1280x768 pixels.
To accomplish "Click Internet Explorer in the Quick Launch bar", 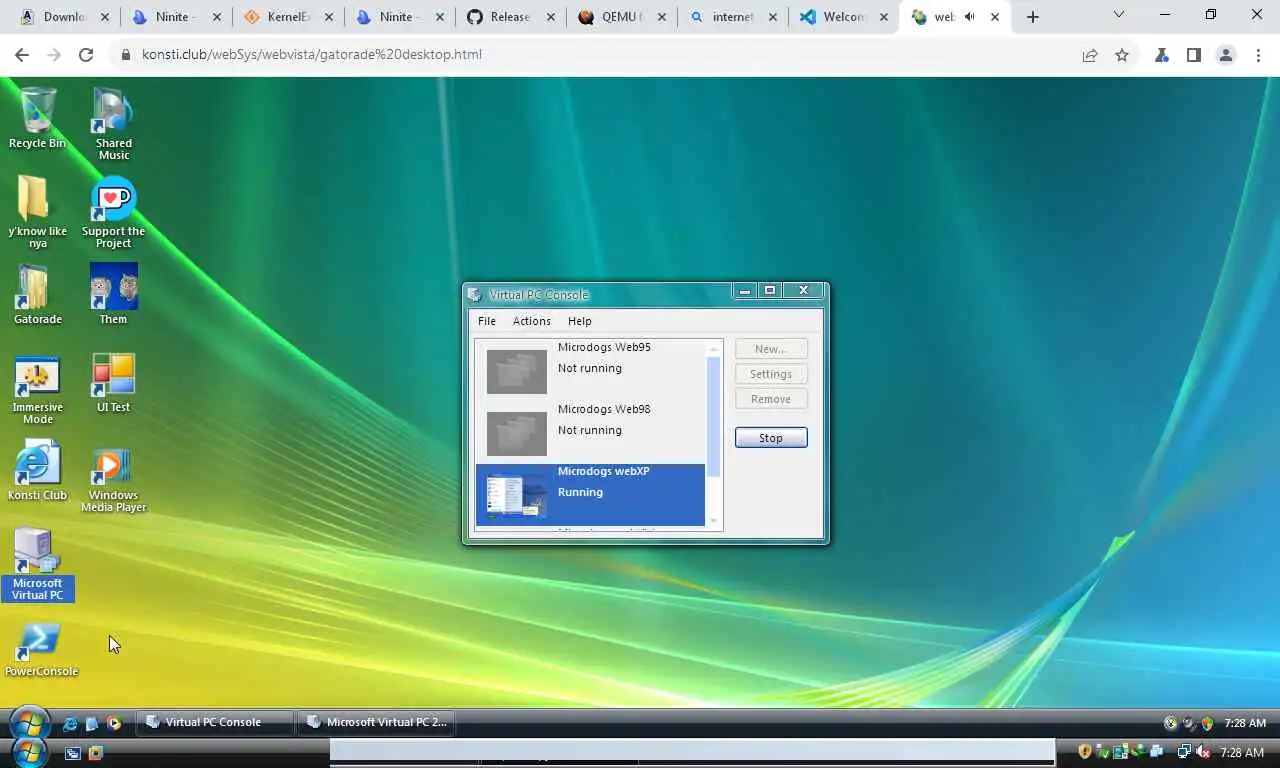I will pos(70,723).
